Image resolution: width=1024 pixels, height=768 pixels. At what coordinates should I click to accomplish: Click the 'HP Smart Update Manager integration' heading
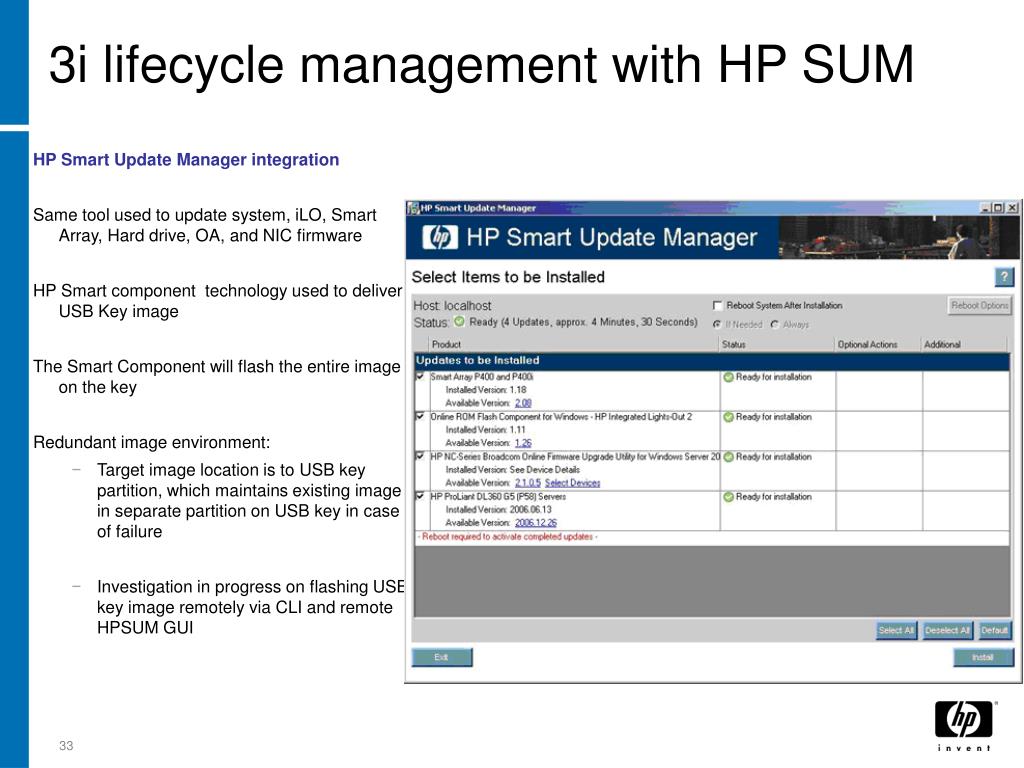click(186, 160)
